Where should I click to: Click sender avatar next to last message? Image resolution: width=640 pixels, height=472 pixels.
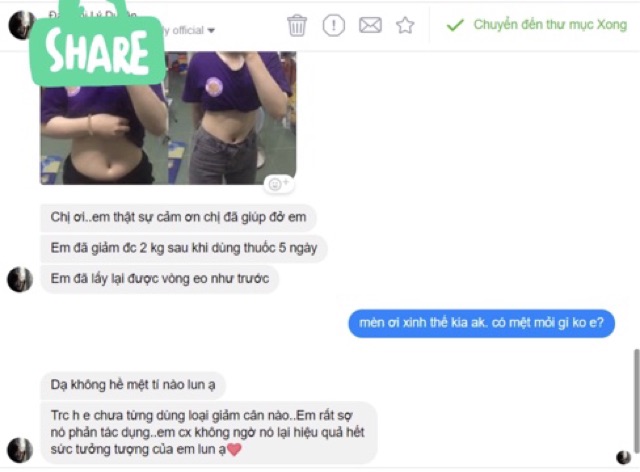click(20, 450)
